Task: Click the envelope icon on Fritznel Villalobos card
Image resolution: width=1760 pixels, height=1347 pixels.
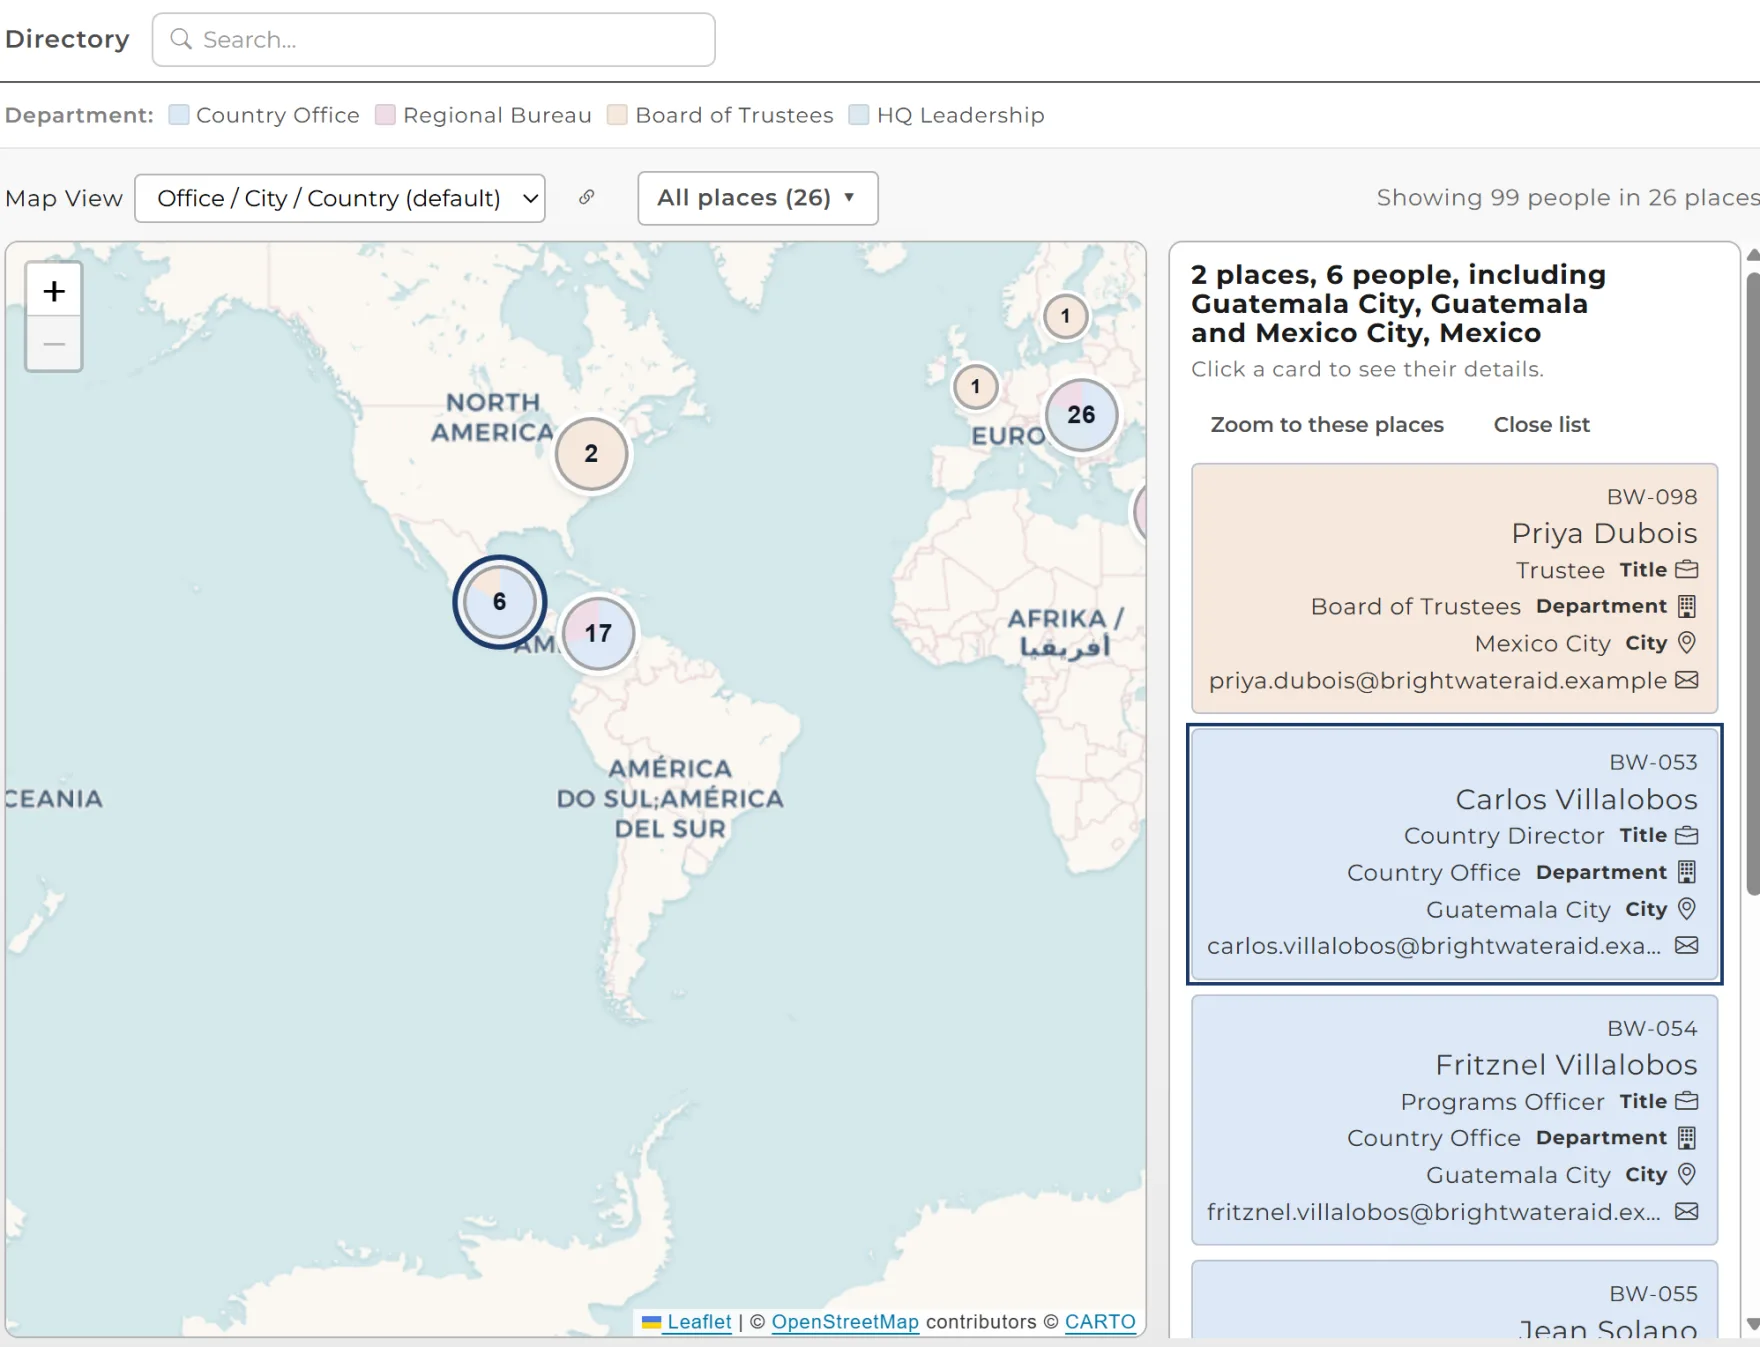Action: [1687, 1211]
